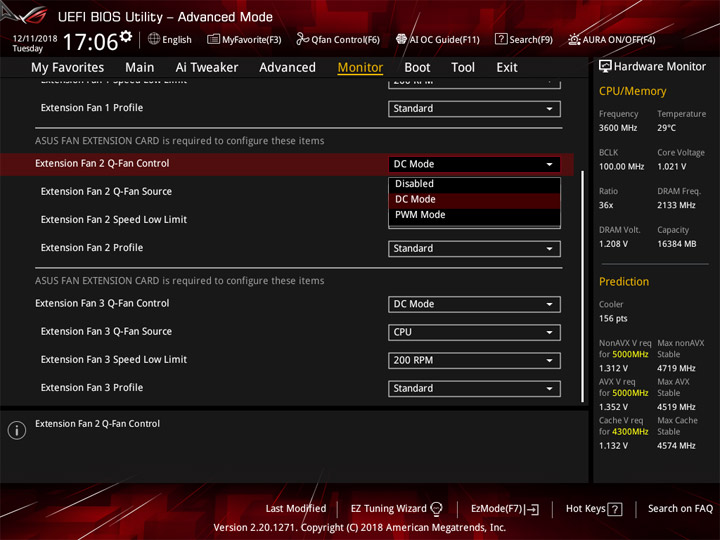Screen dimensions: 720x540
Task: Open the Exit tab
Action: point(506,68)
